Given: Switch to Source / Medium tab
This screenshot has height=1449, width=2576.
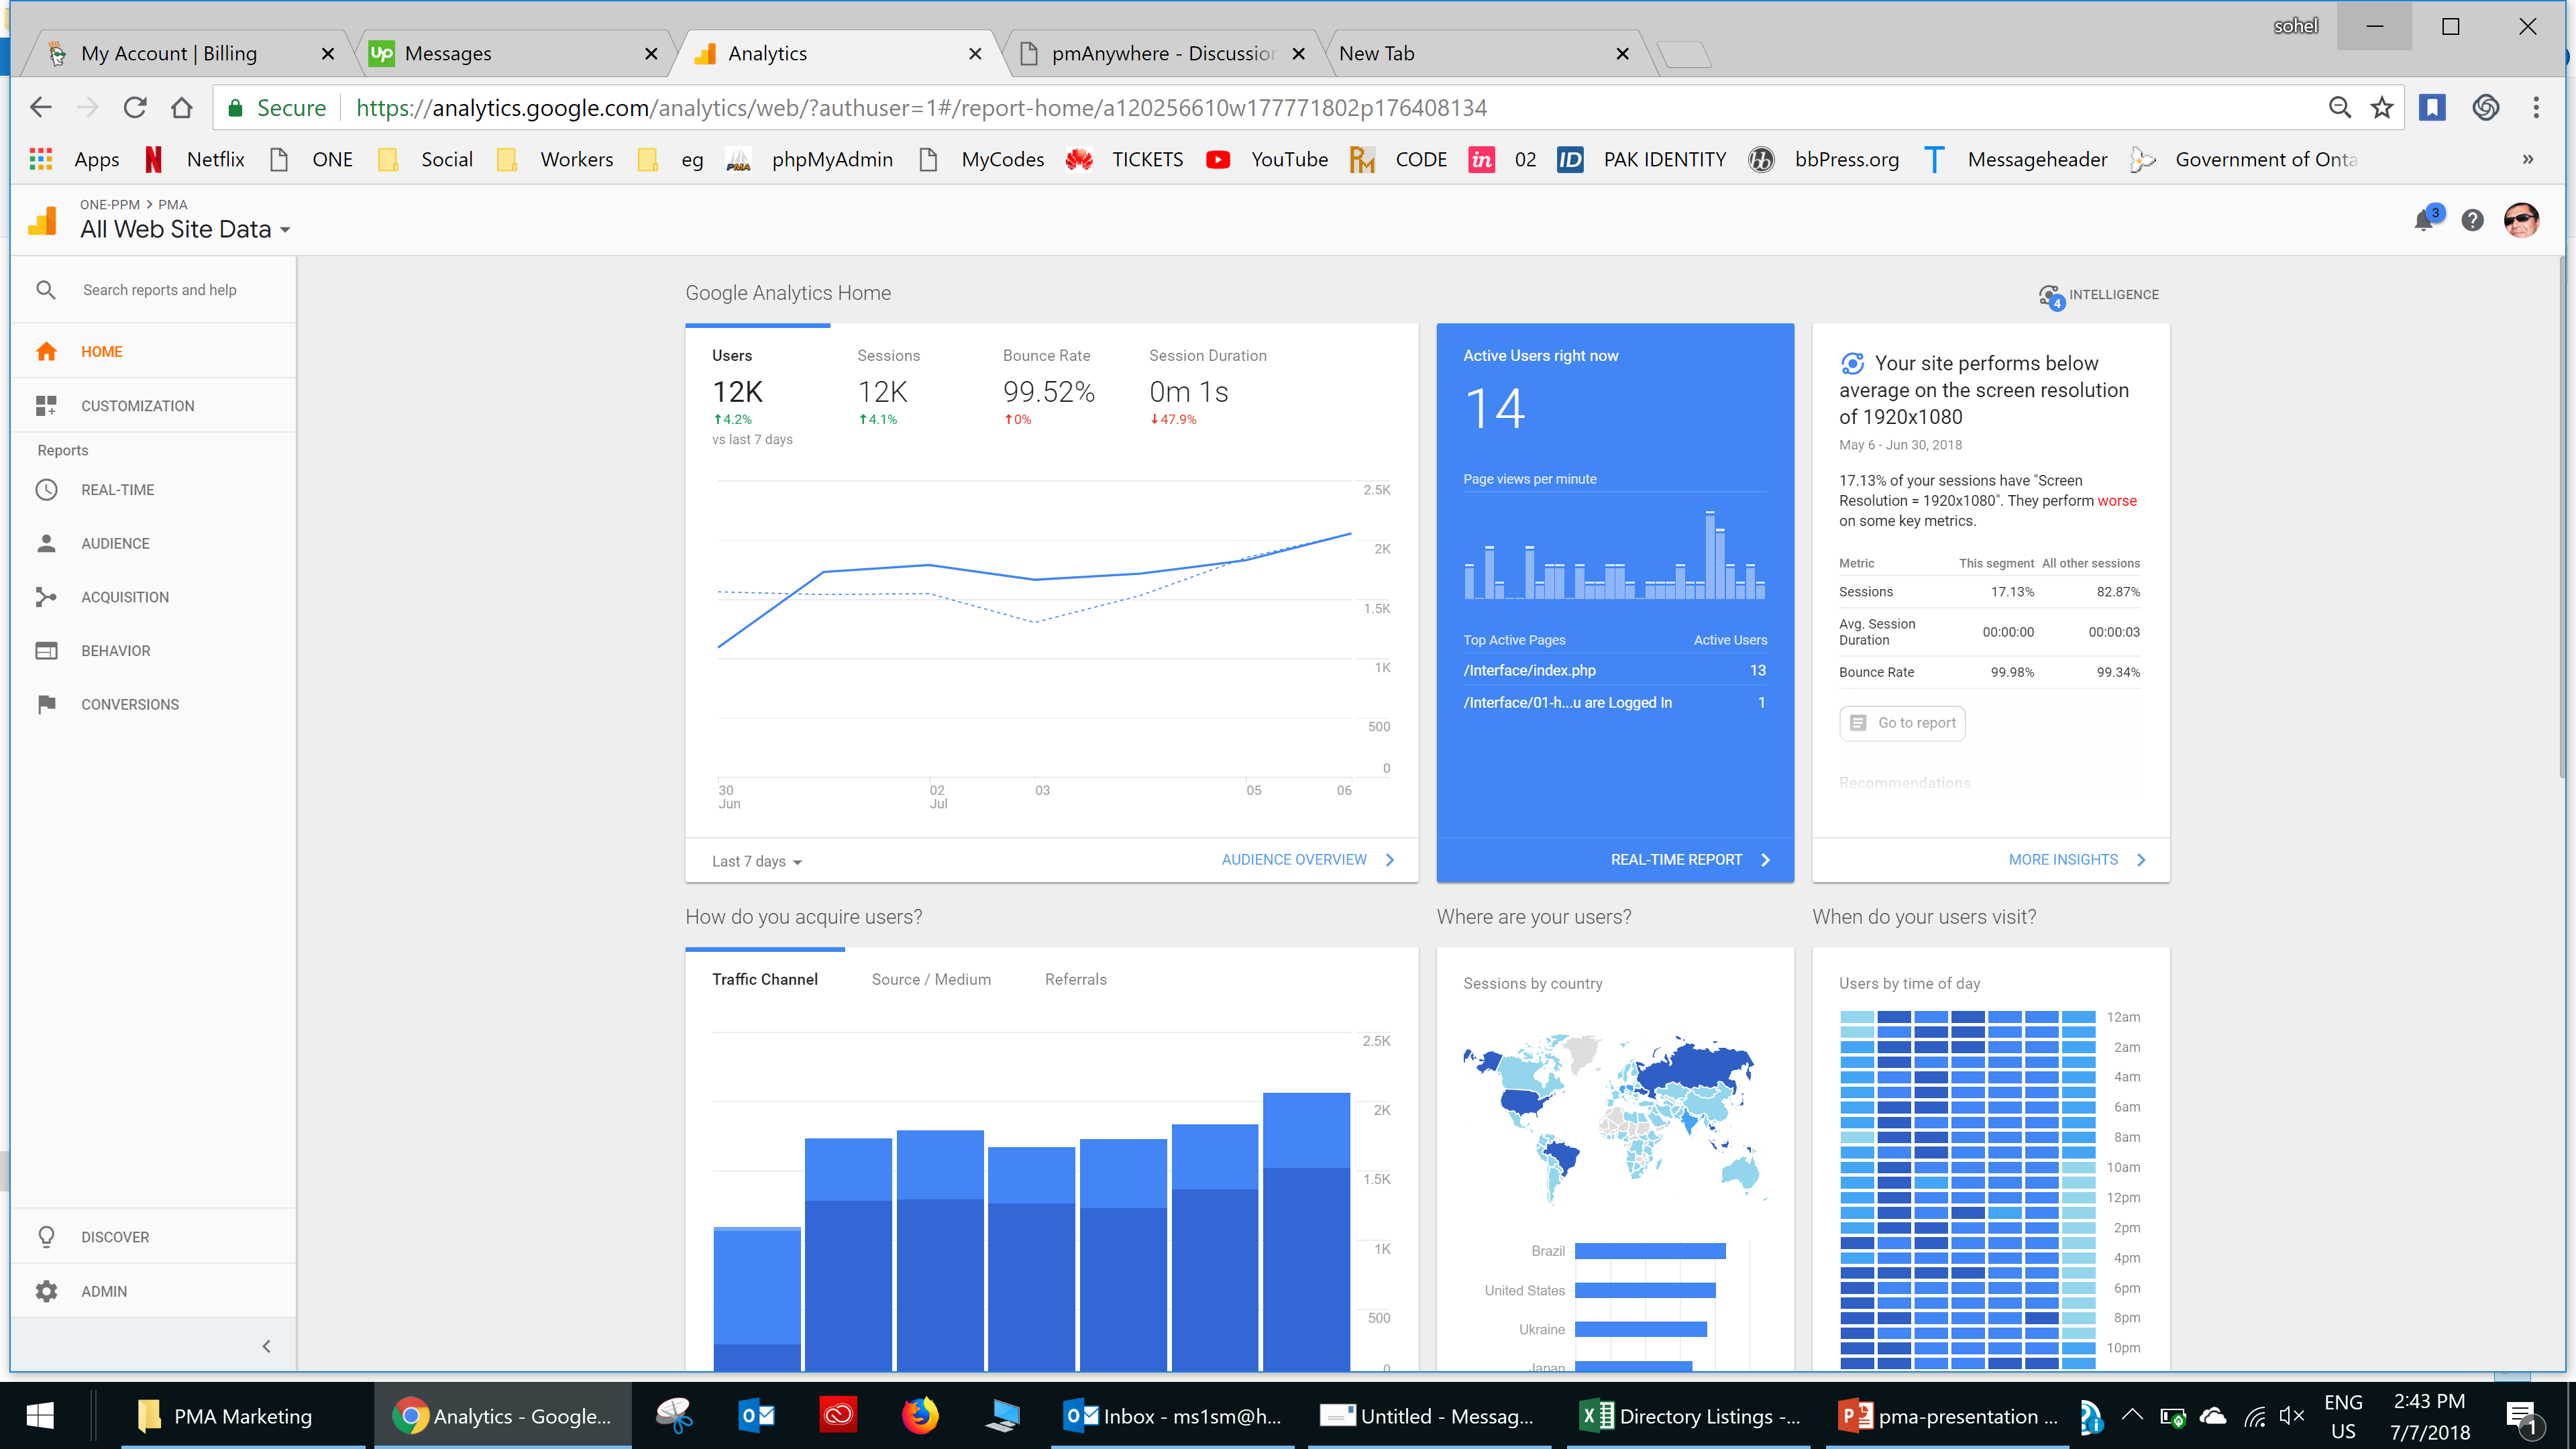Looking at the screenshot, I should tap(931, 979).
